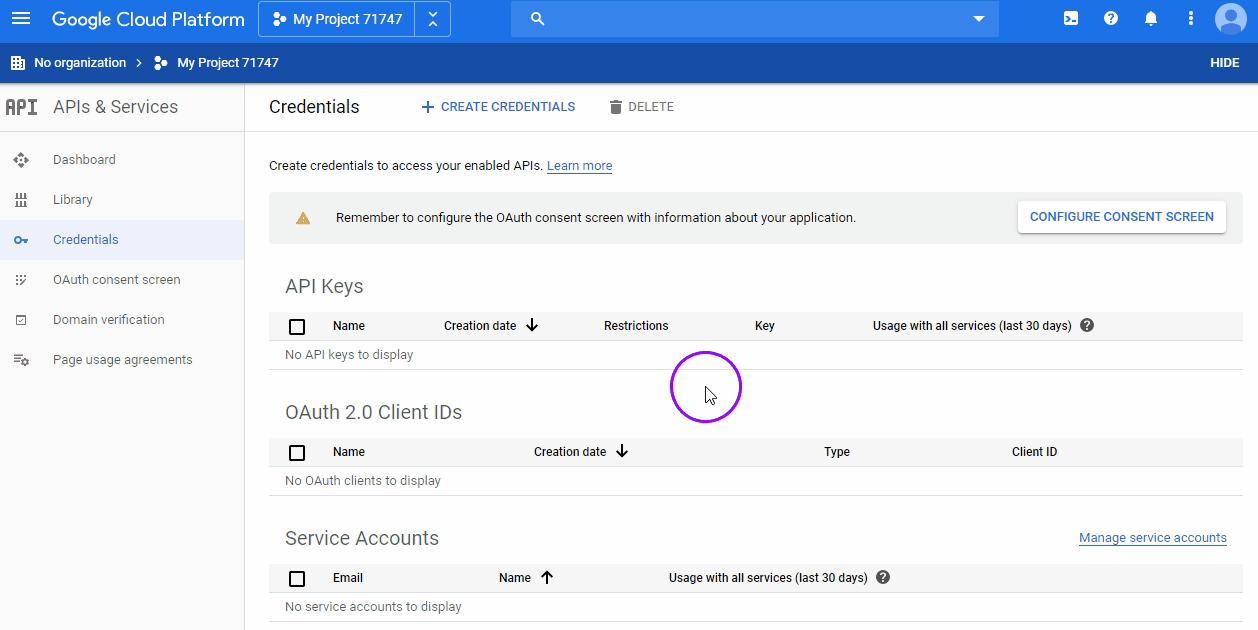Open the Library with the grid icon
The height and width of the screenshot is (630, 1258).
(21, 199)
